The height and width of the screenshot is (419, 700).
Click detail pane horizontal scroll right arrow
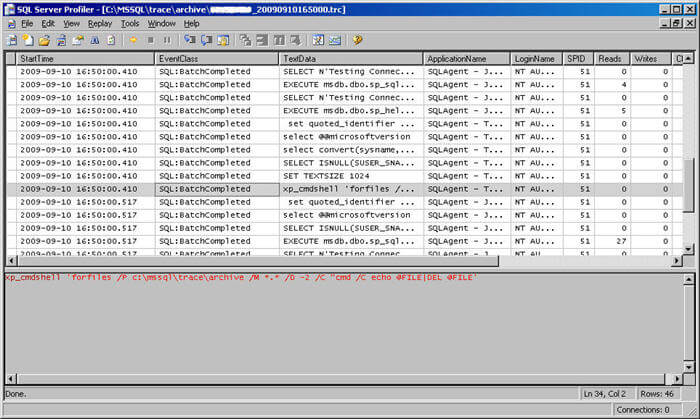(x=677, y=379)
